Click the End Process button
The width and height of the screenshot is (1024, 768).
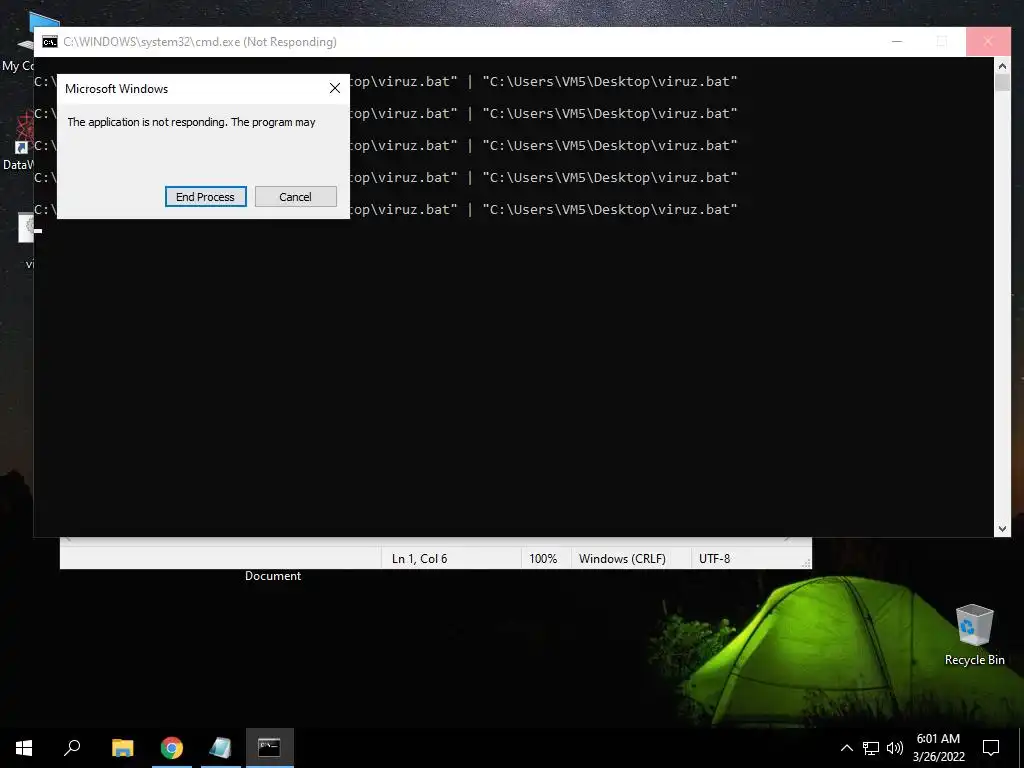coord(205,197)
